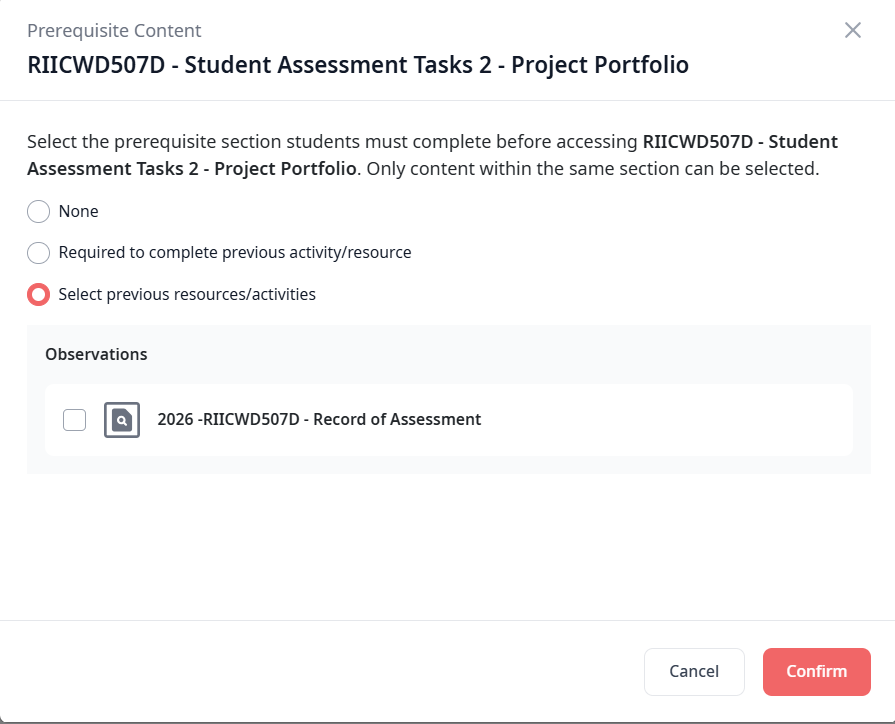Click the bold 'Assessment Tasks 2 - Project Portfolio' text in instructions
The height and width of the screenshot is (724, 895).
(192, 169)
